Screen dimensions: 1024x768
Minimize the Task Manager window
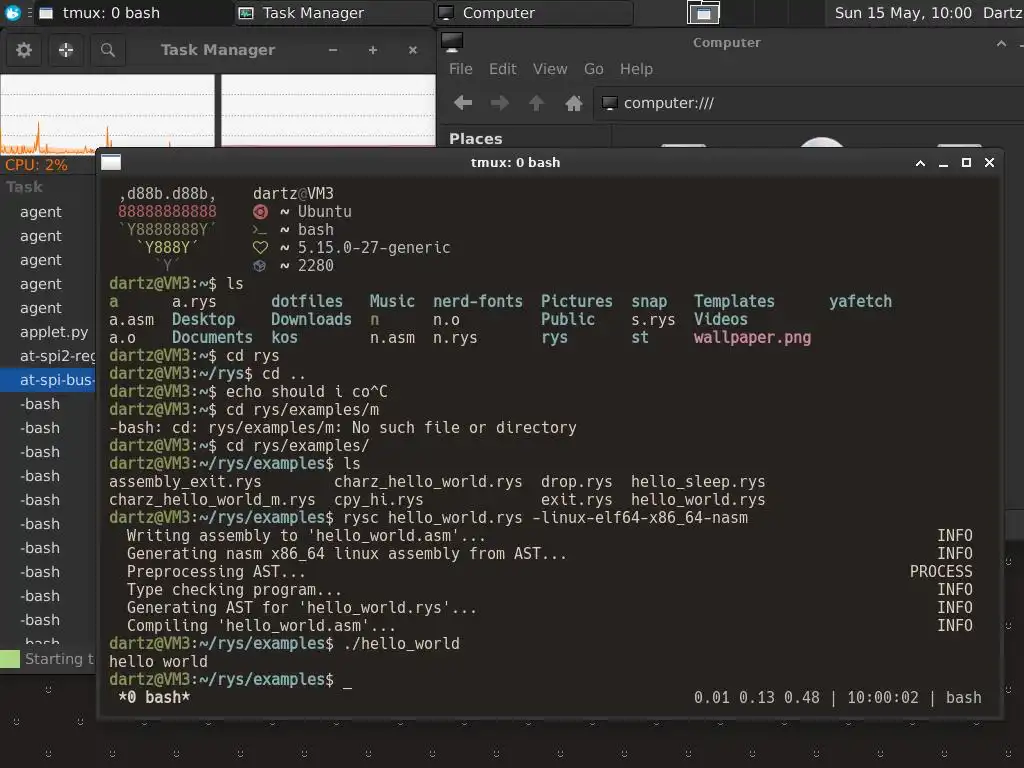click(x=333, y=50)
